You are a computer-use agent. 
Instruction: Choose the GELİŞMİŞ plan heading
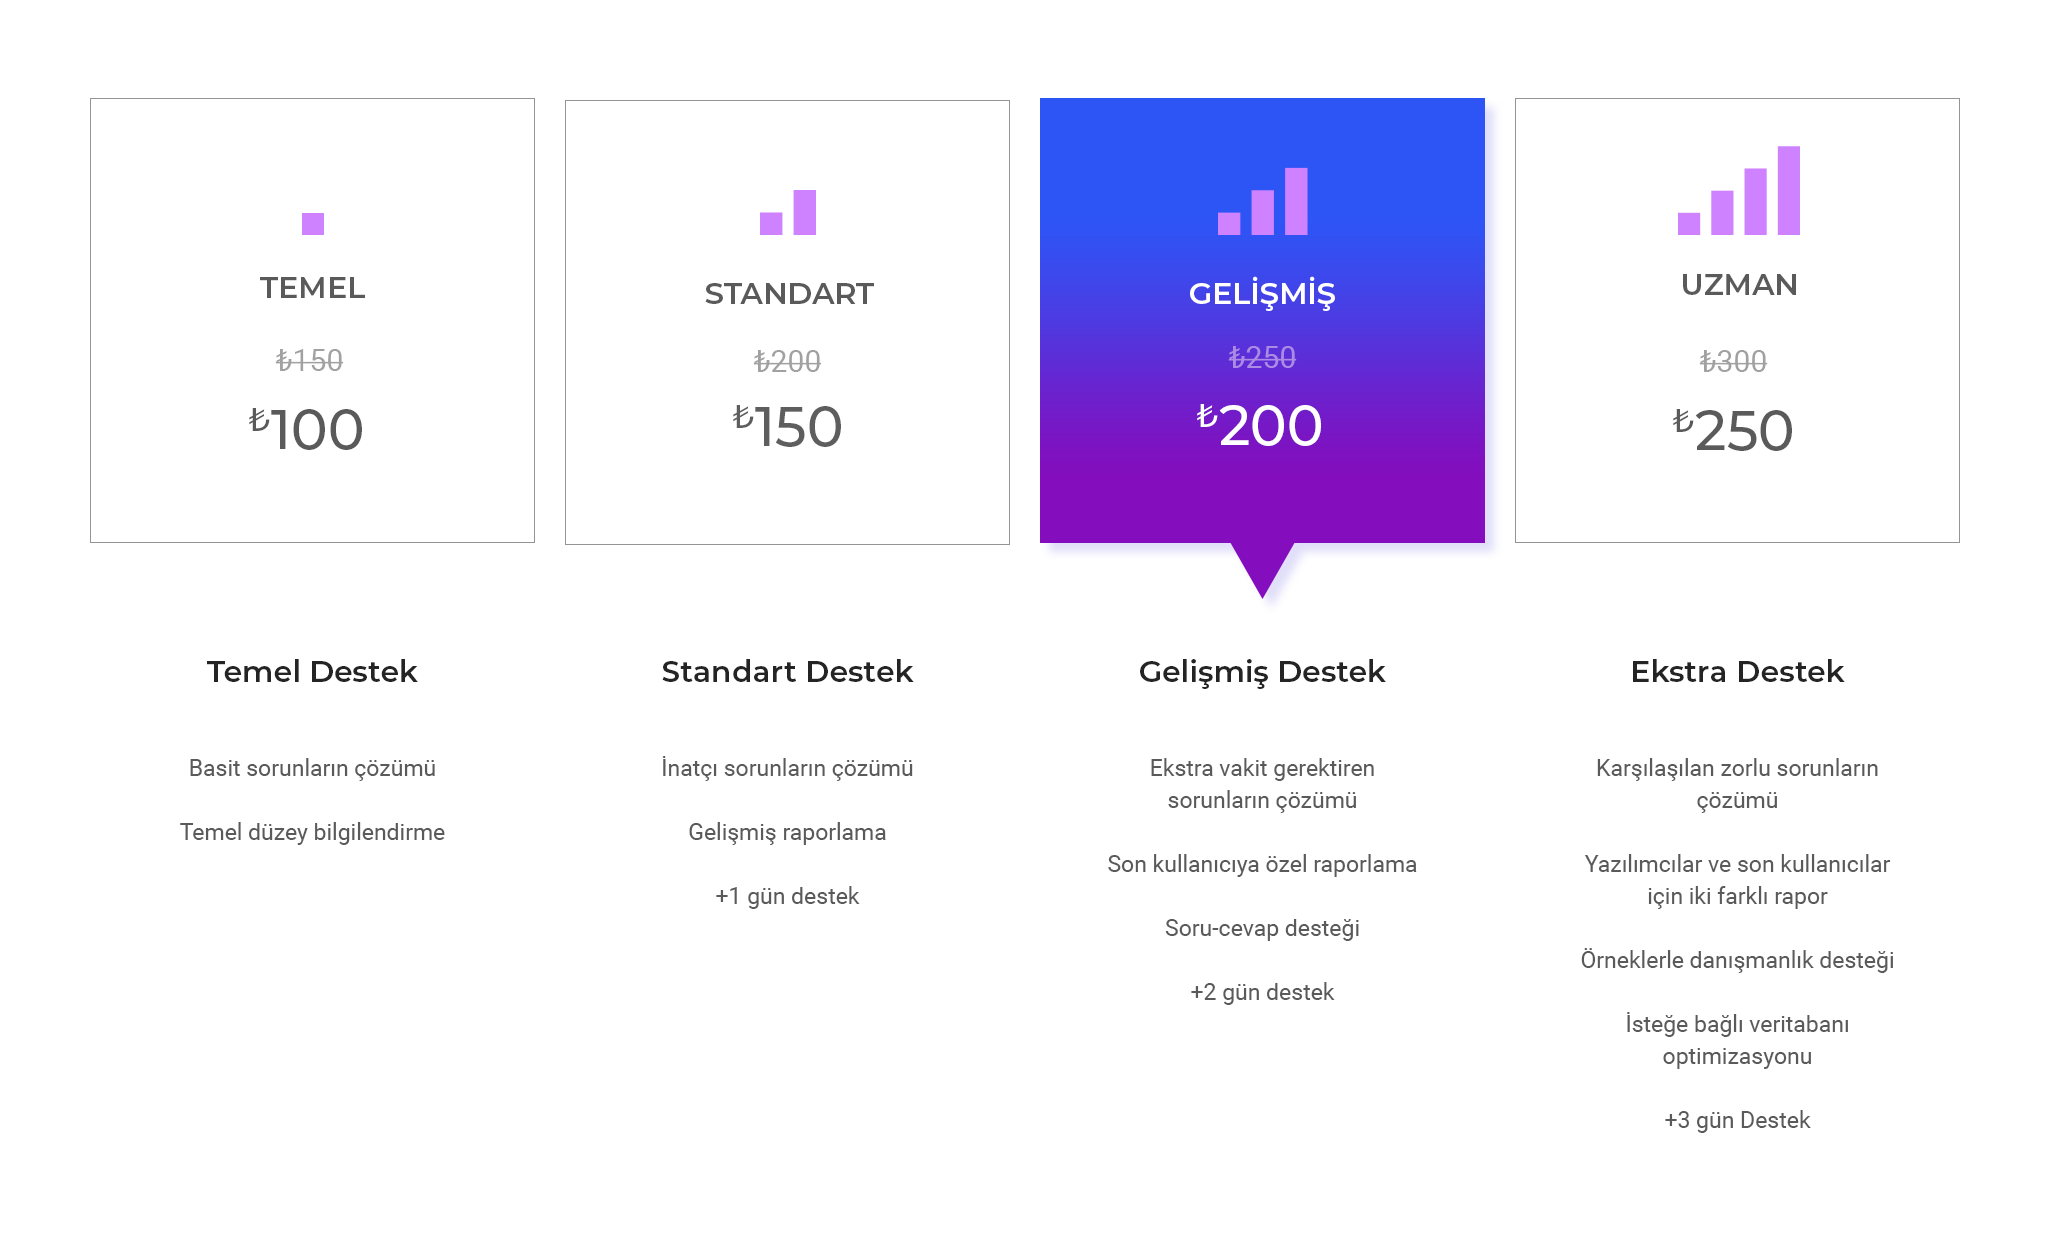tap(1262, 294)
